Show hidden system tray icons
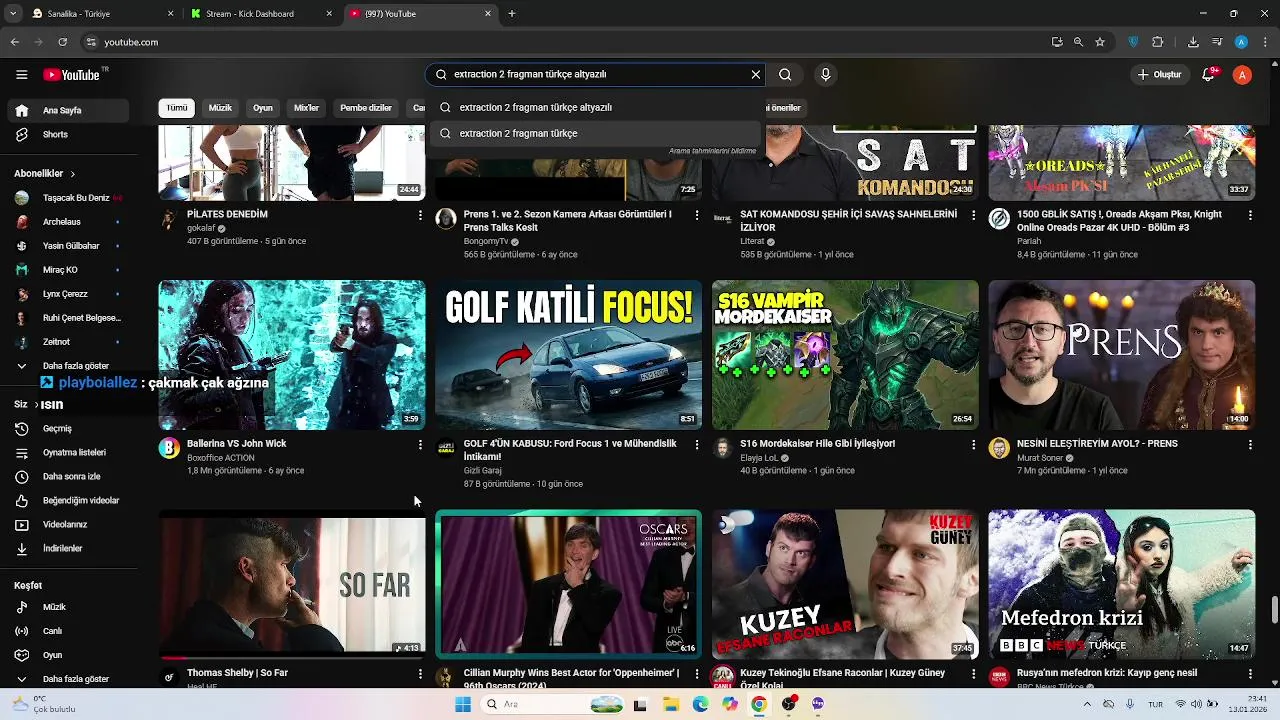Image resolution: width=1280 pixels, height=720 pixels. point(1087,704)
